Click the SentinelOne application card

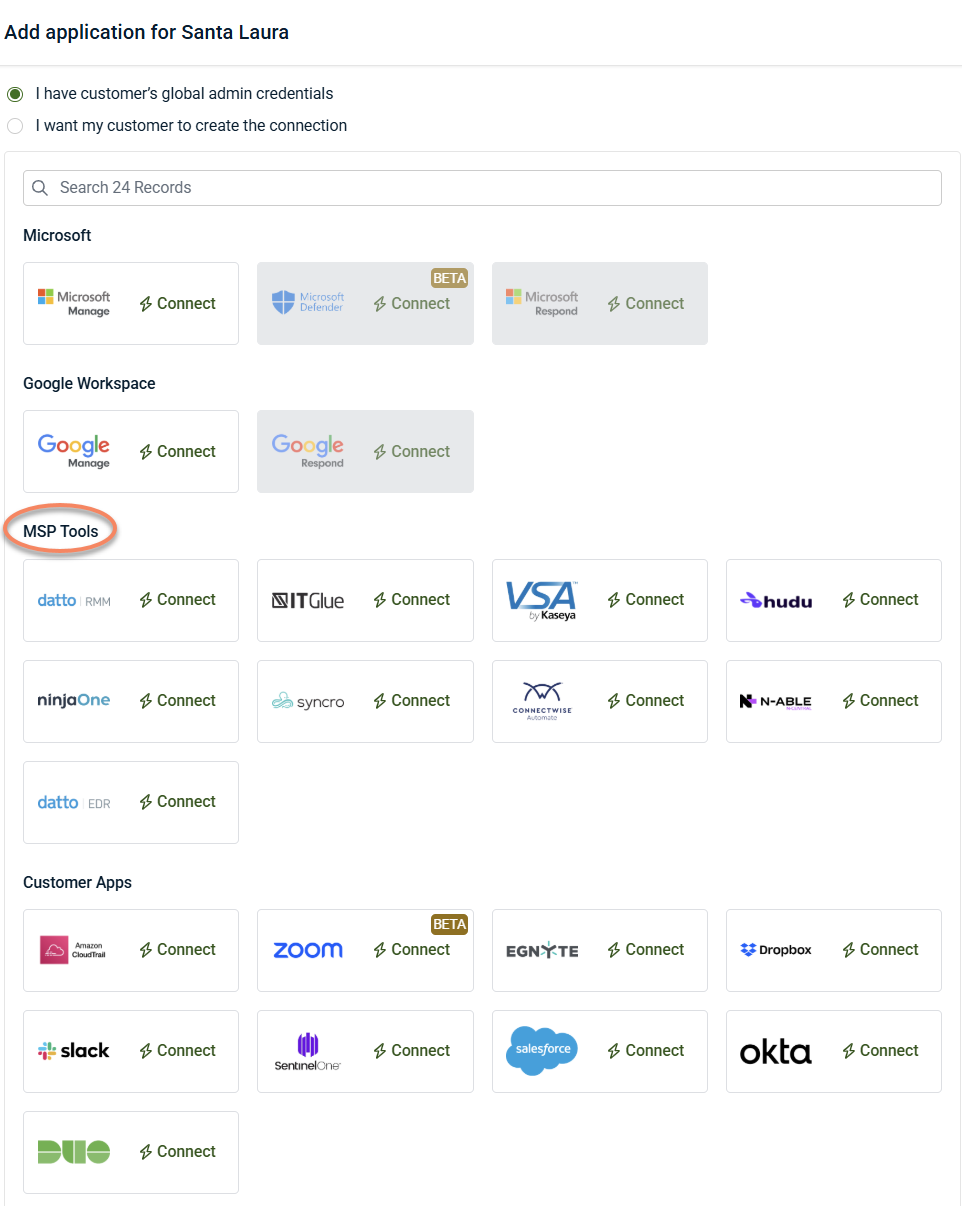tap(365, 1051)
